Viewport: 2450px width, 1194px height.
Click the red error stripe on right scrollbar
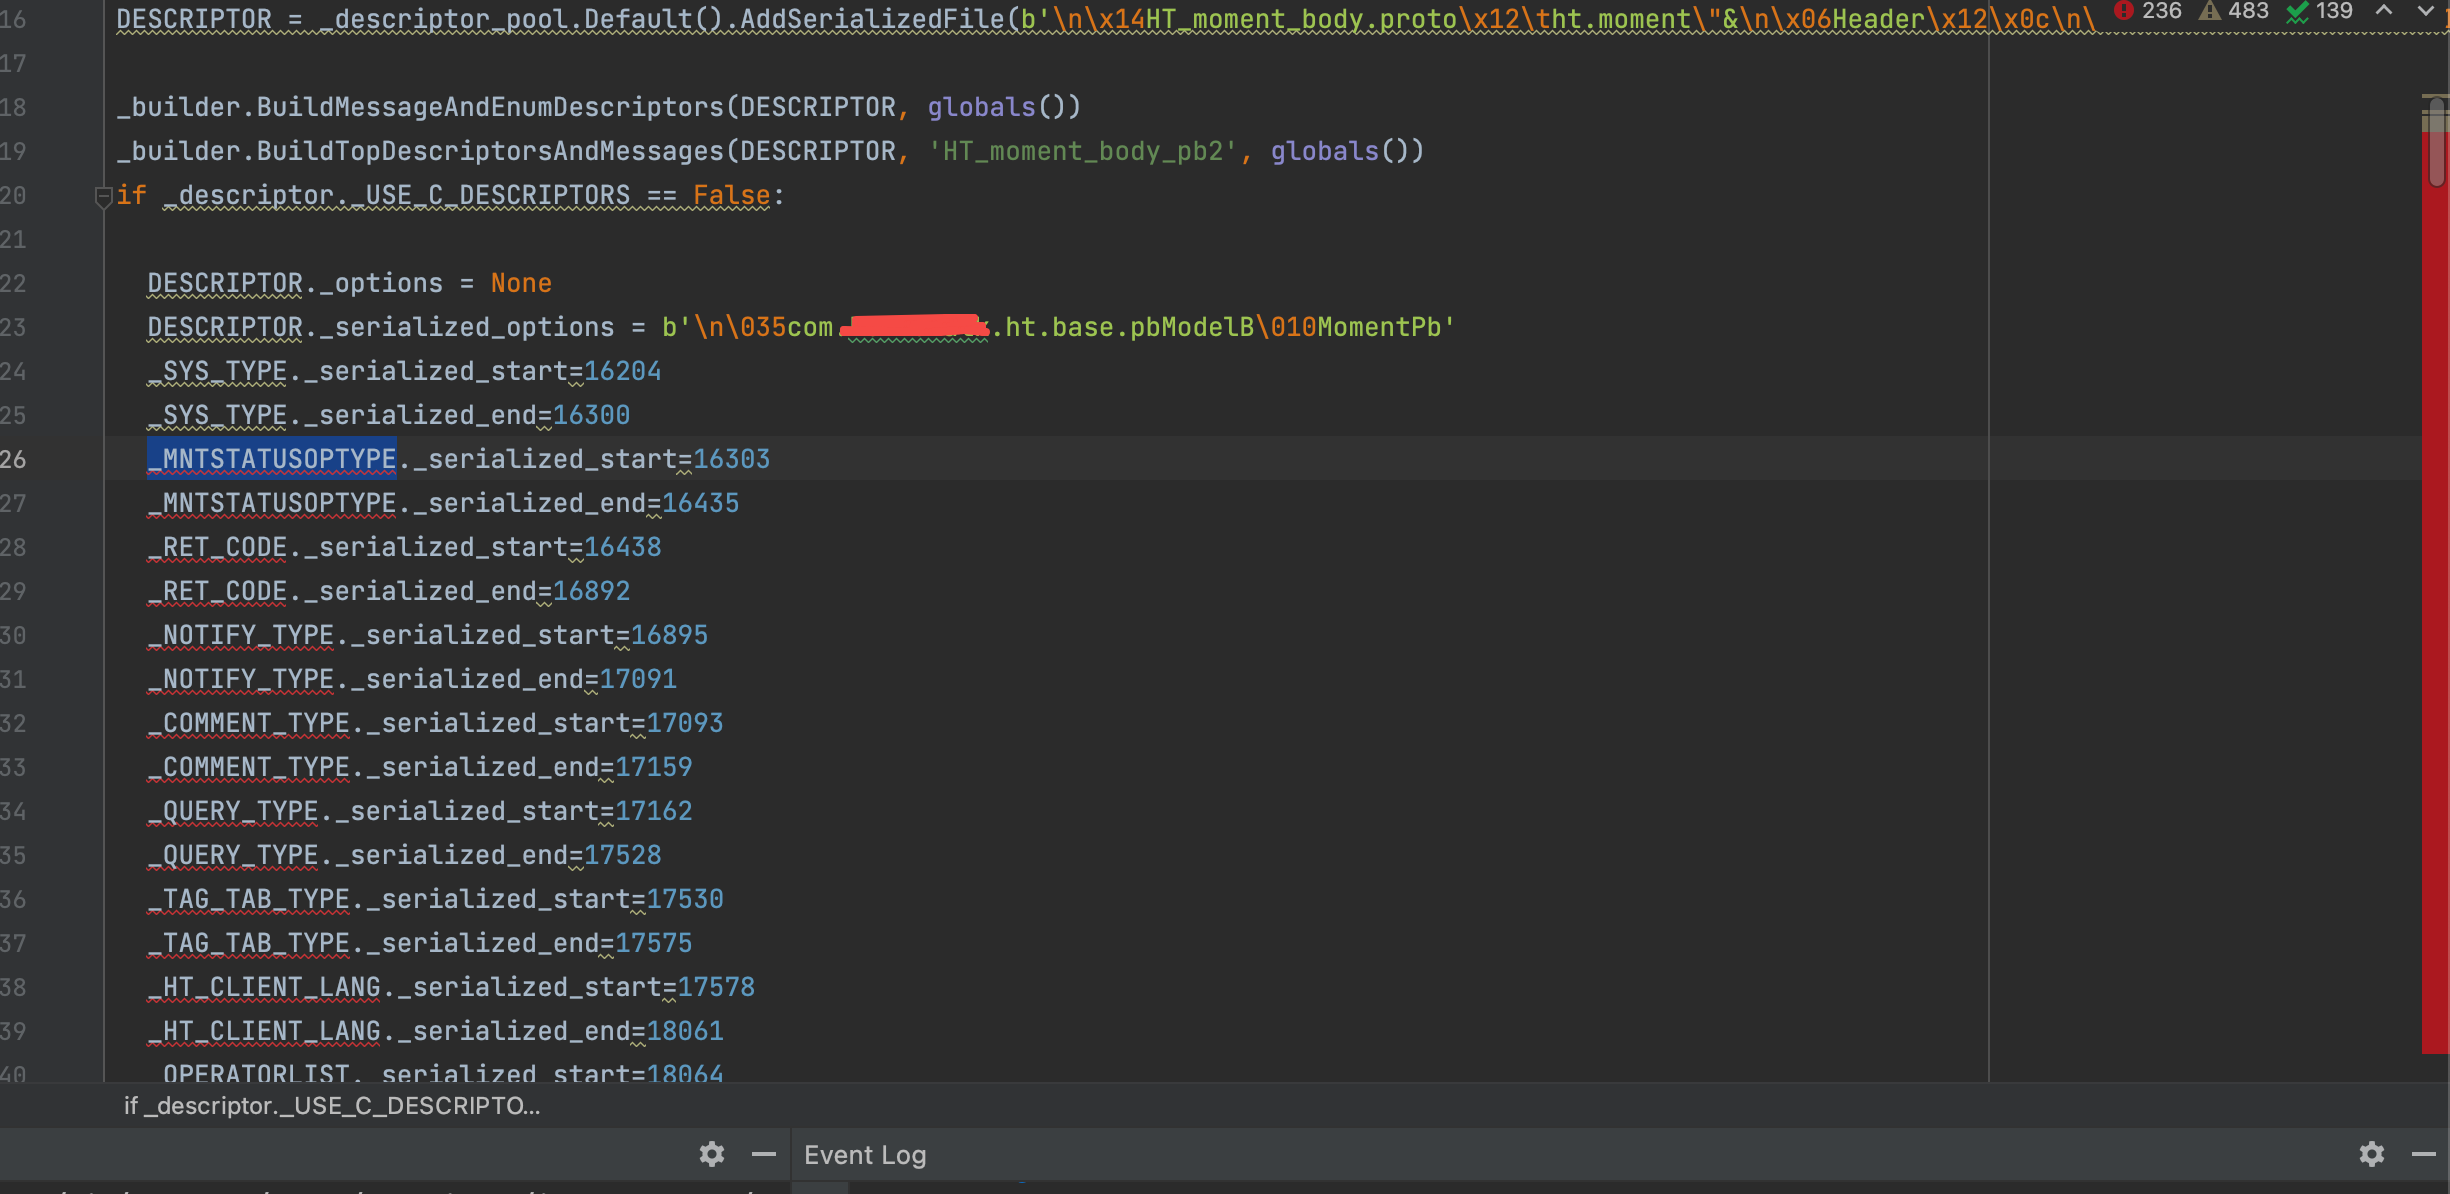pos(2432,600)
